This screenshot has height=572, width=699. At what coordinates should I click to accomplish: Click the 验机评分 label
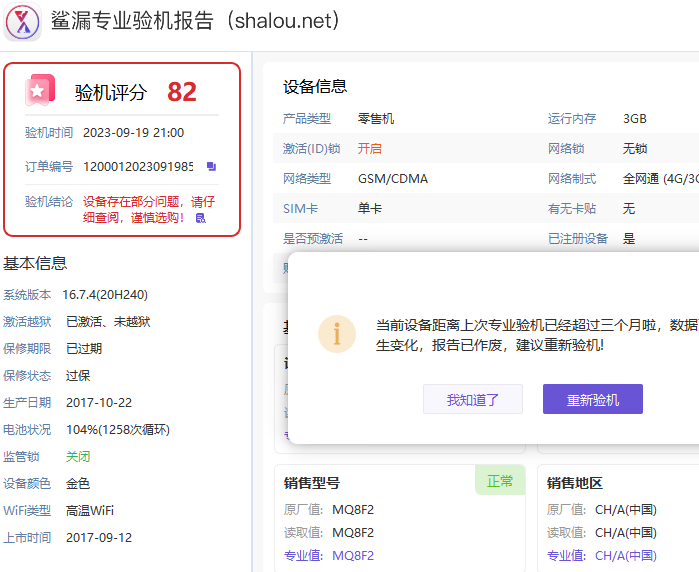pos(111,93)
